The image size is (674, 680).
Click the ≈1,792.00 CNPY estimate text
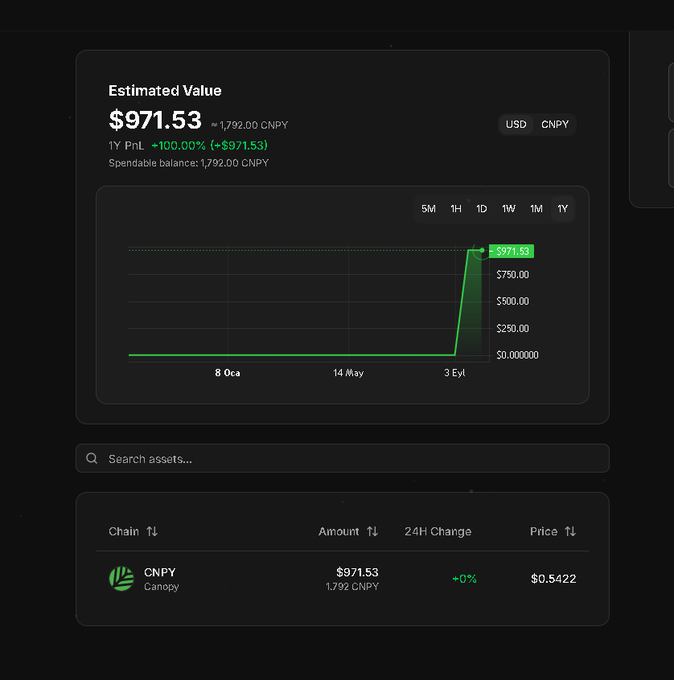250,125
